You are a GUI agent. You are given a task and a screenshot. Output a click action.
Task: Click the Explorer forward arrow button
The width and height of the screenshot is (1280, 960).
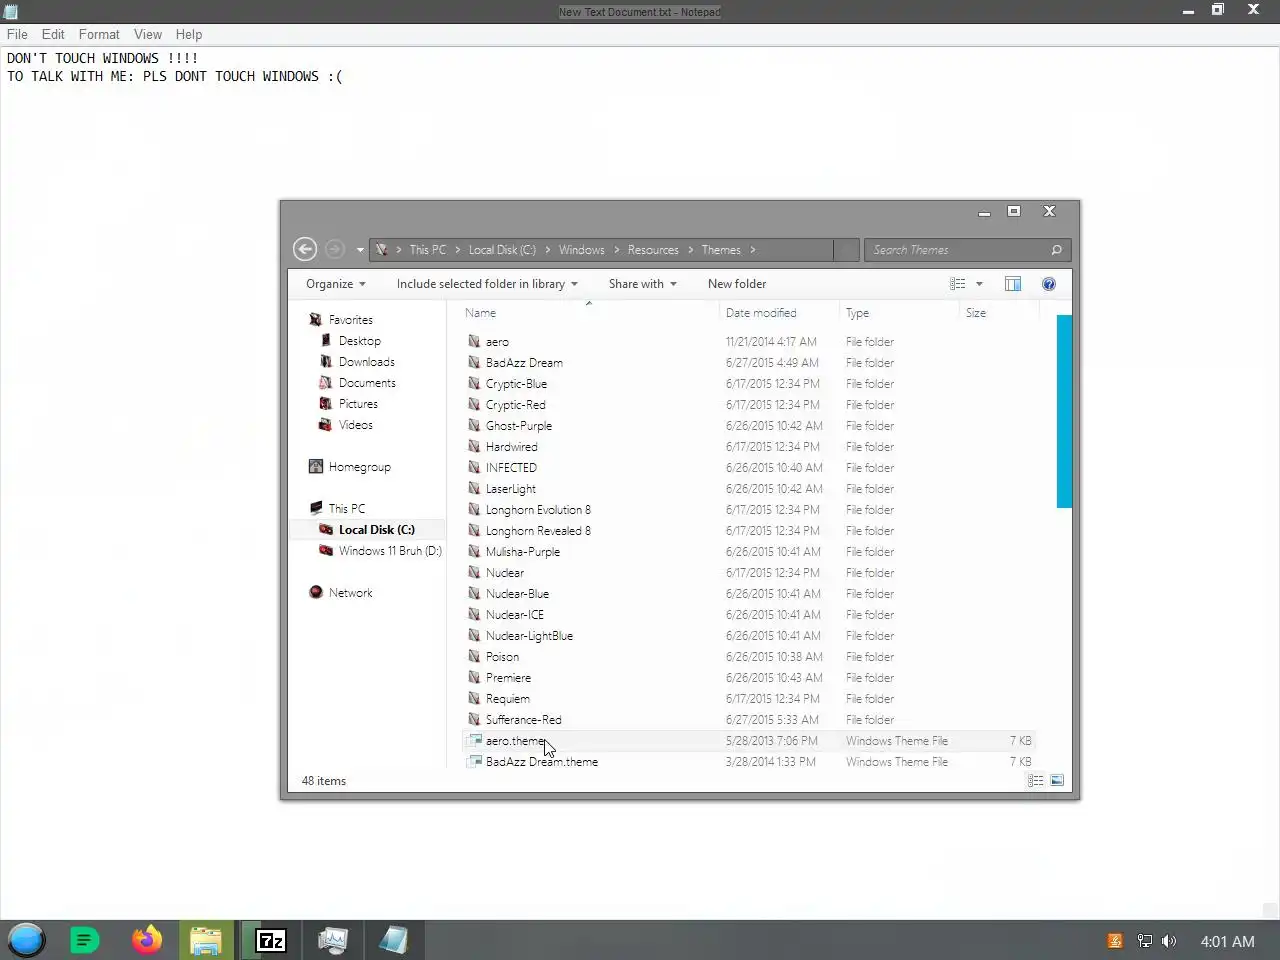point(335,249)
